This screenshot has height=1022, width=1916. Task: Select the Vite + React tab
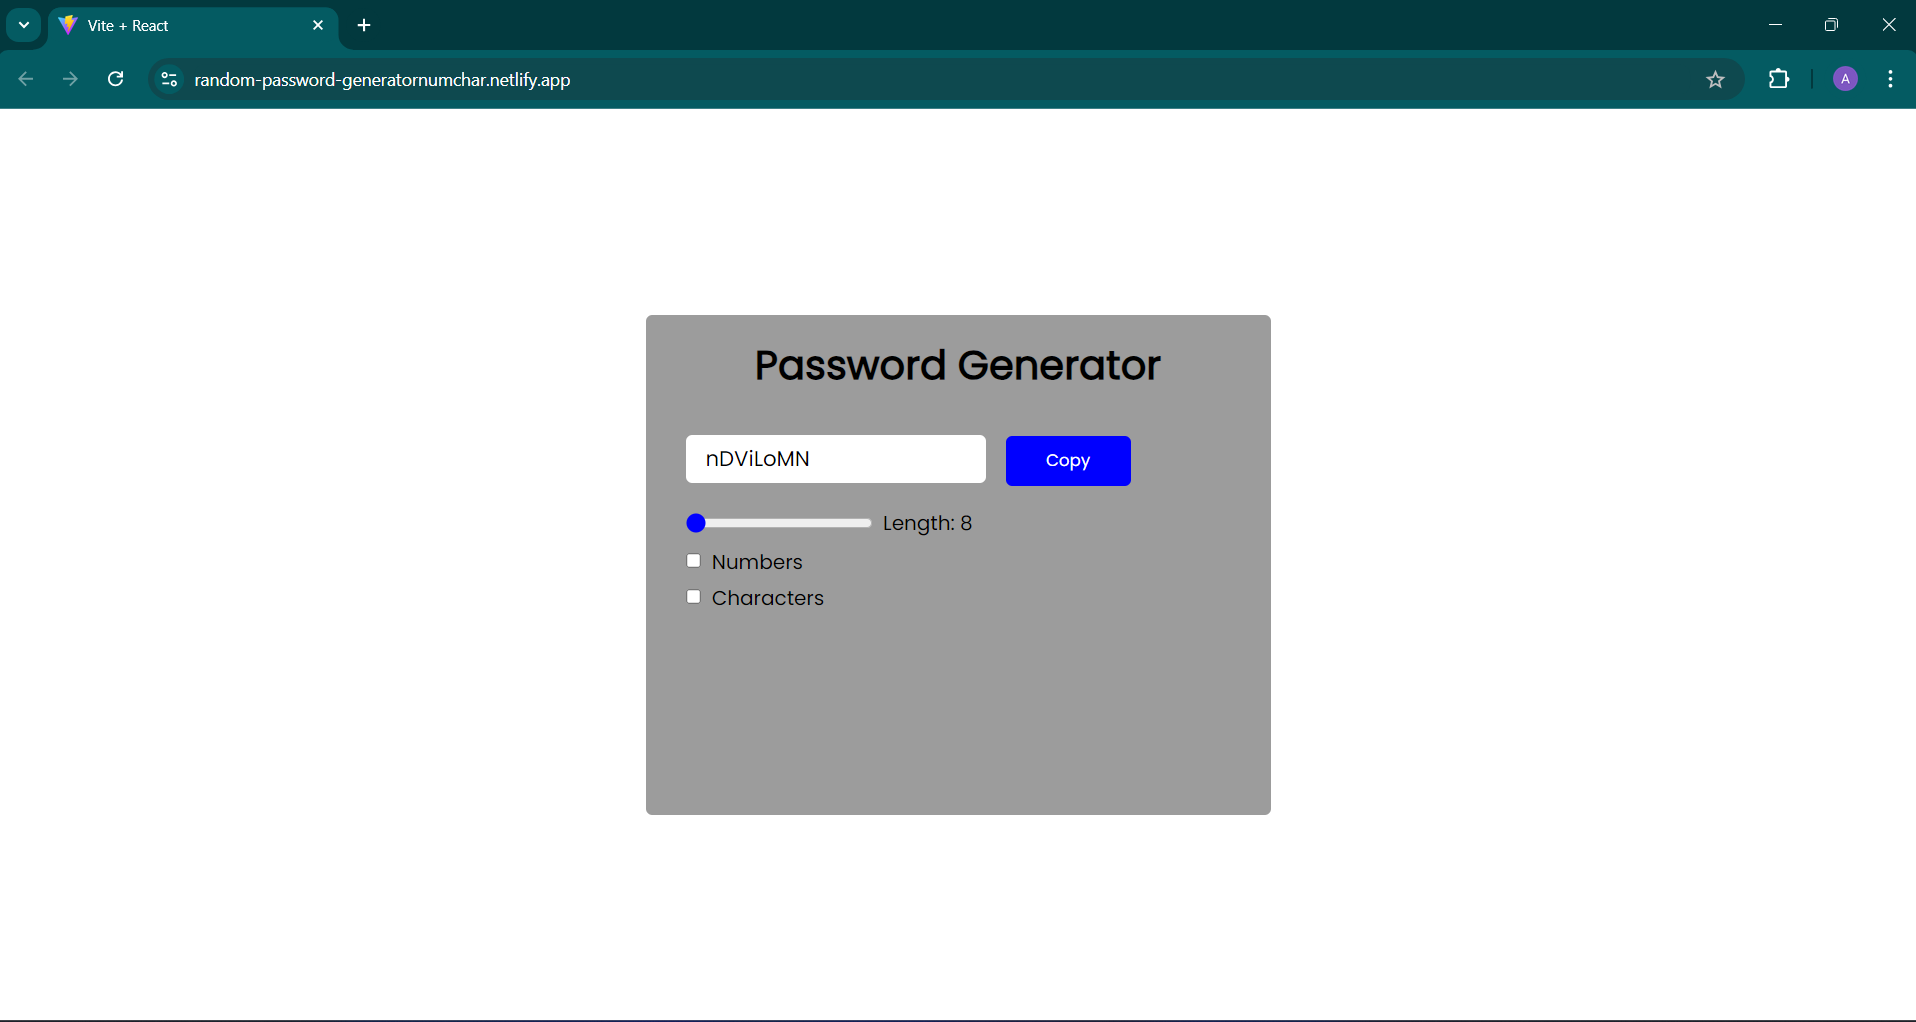click(193, 25)
